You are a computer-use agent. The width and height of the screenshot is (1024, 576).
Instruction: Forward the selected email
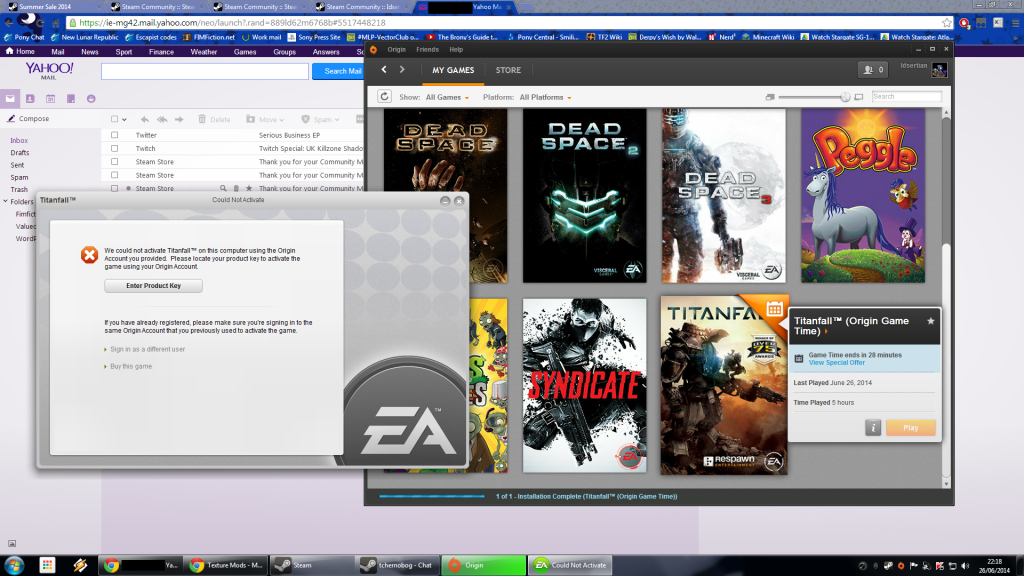click(179, 120)
